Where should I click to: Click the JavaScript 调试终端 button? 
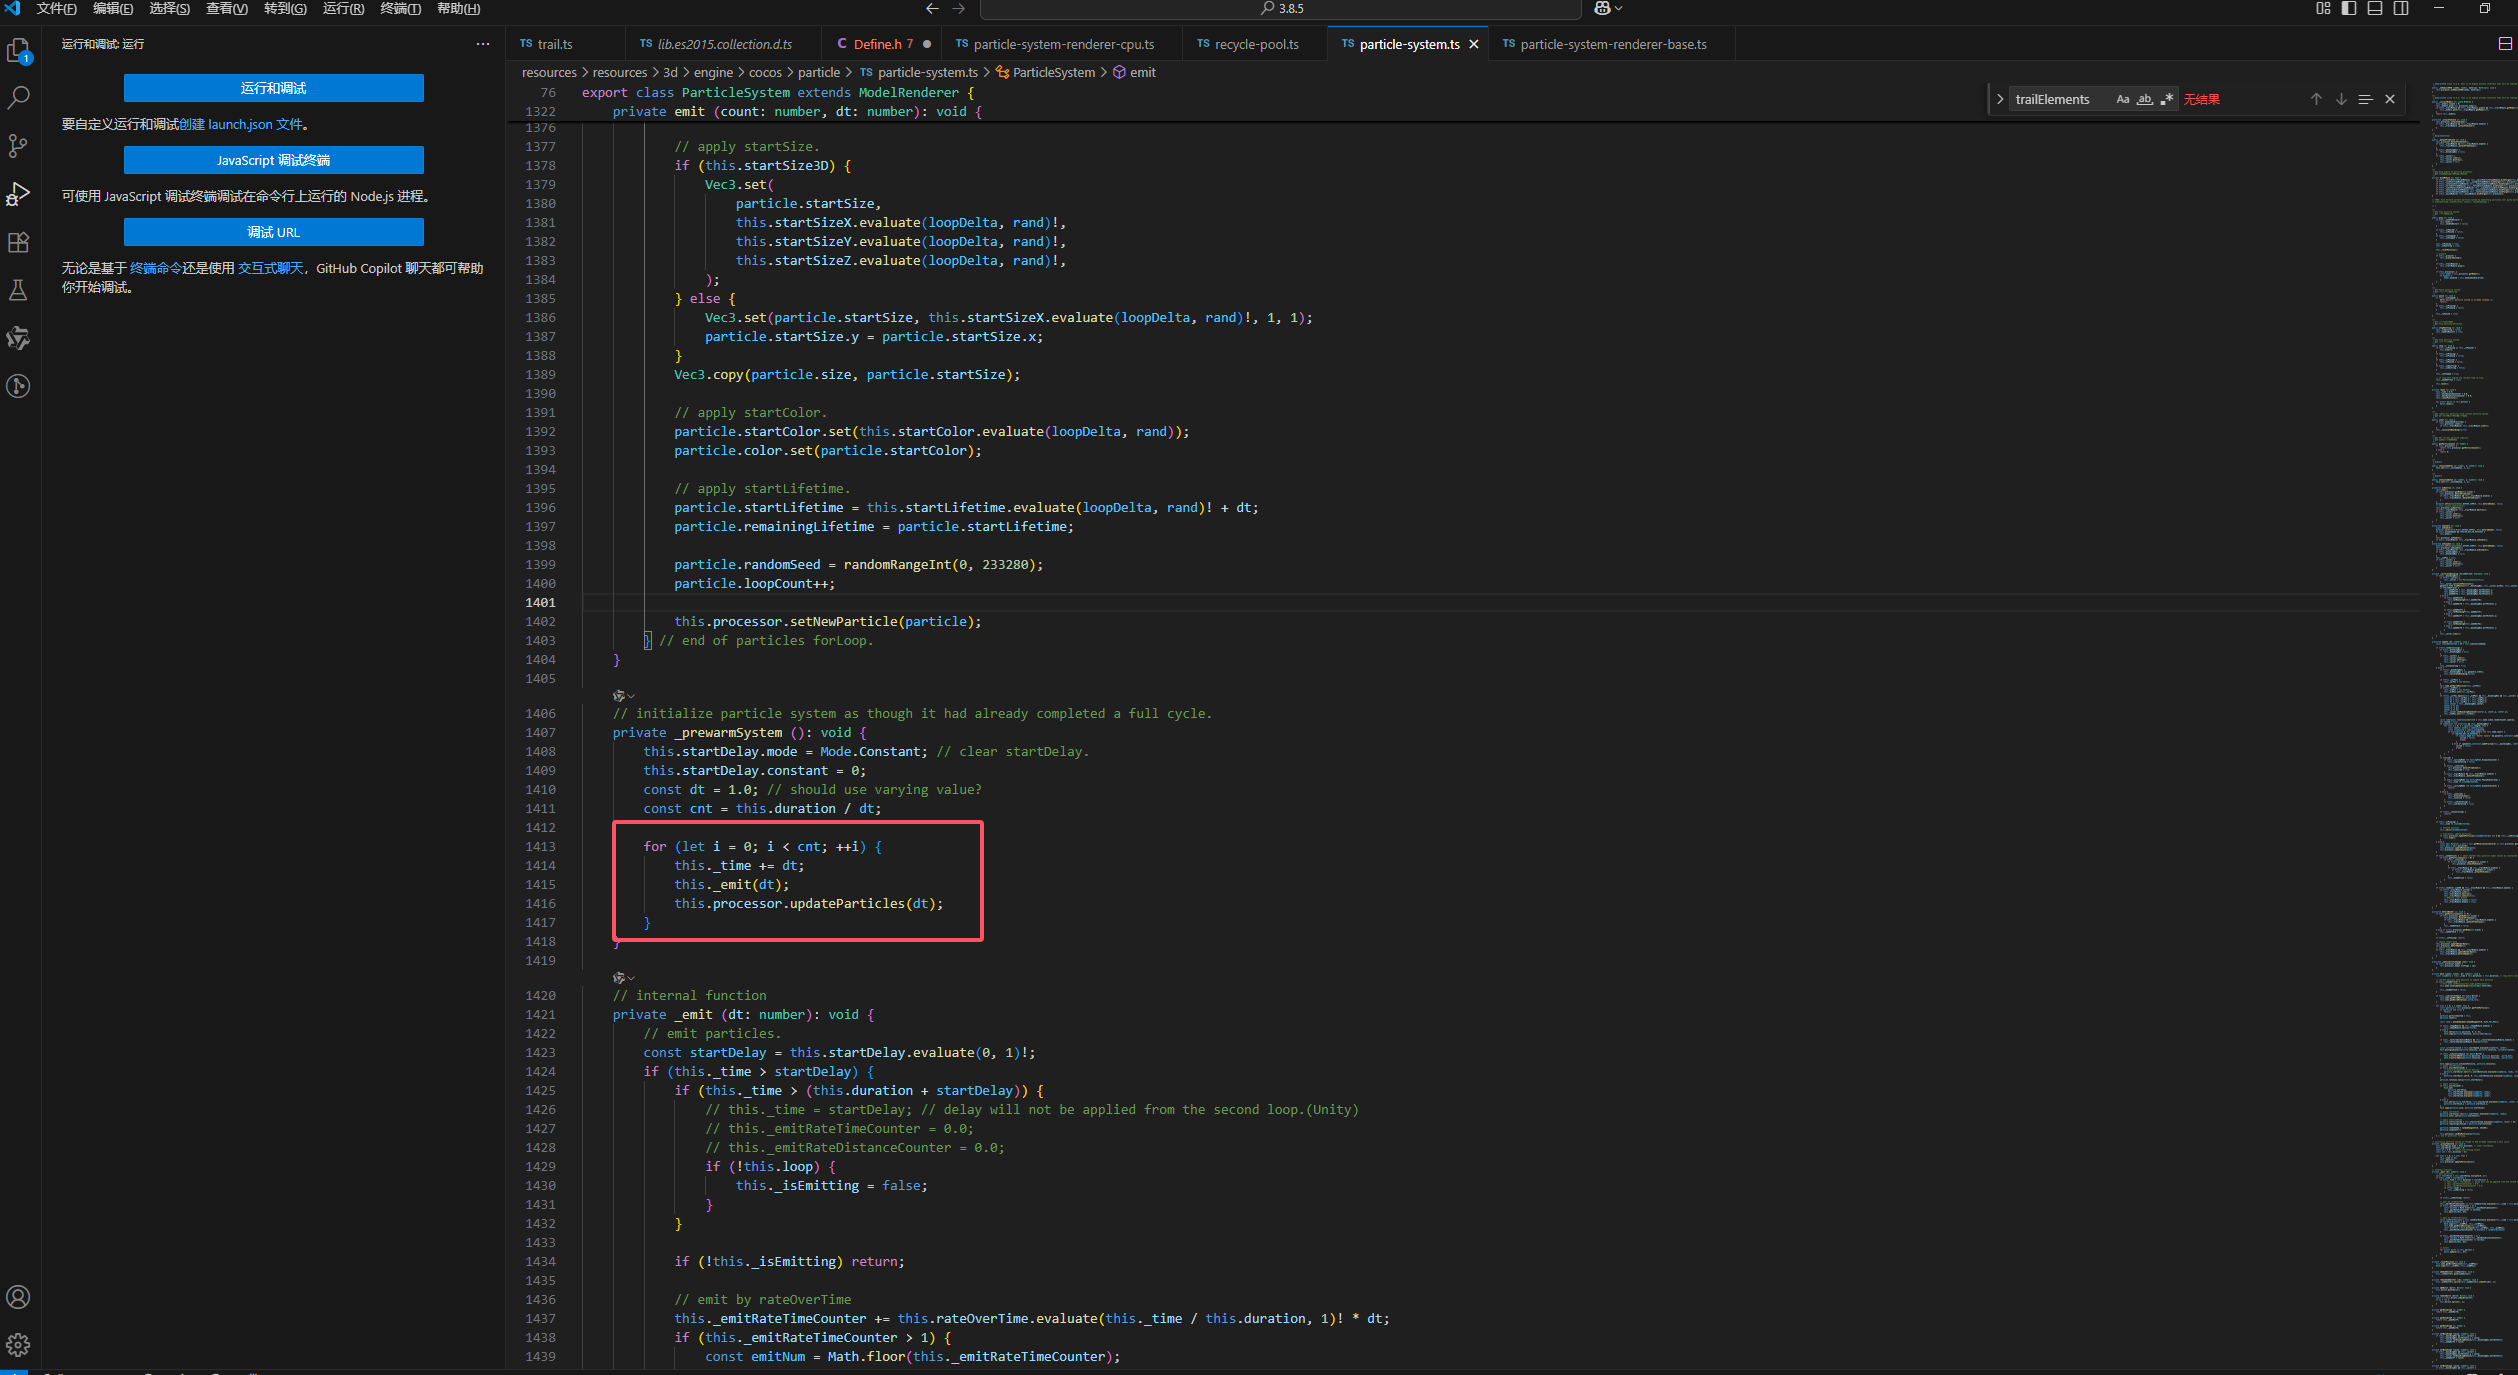click(273, 160)
